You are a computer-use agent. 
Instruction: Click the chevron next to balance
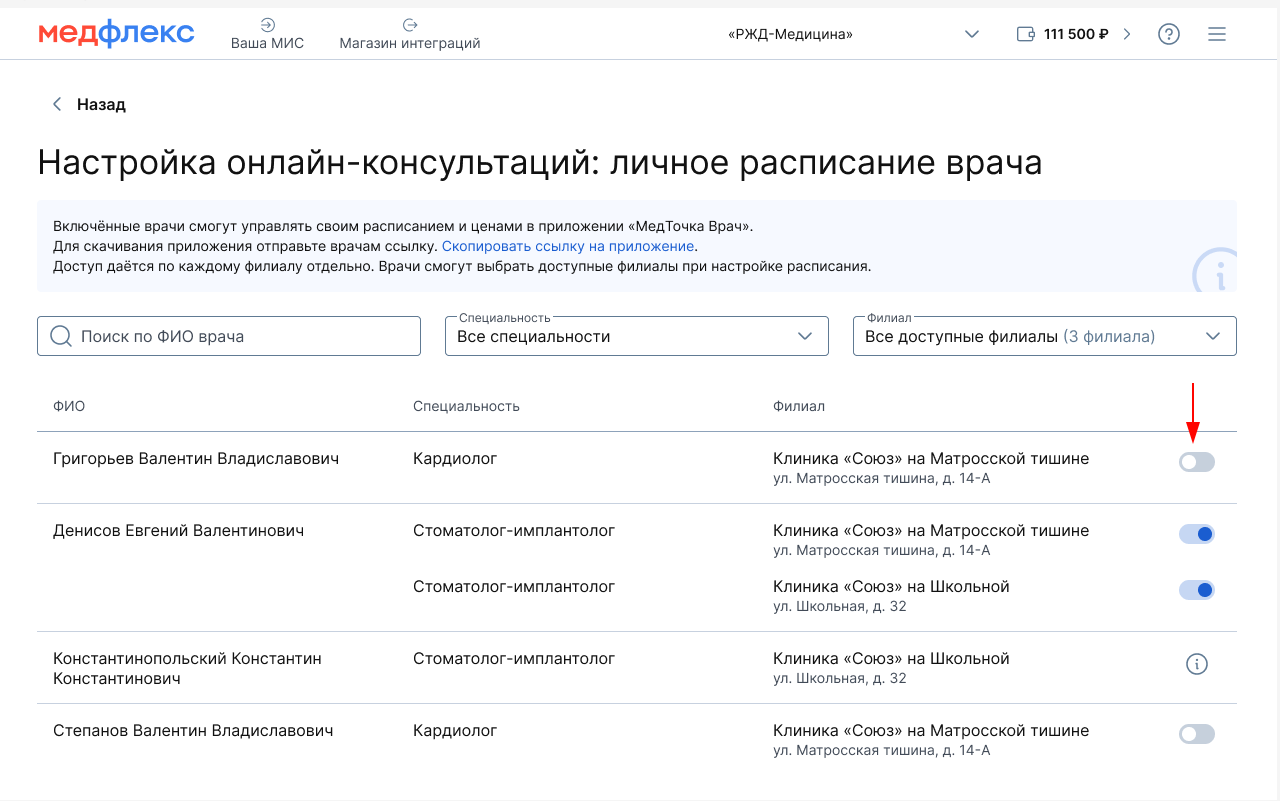(x=1127, y=34)
